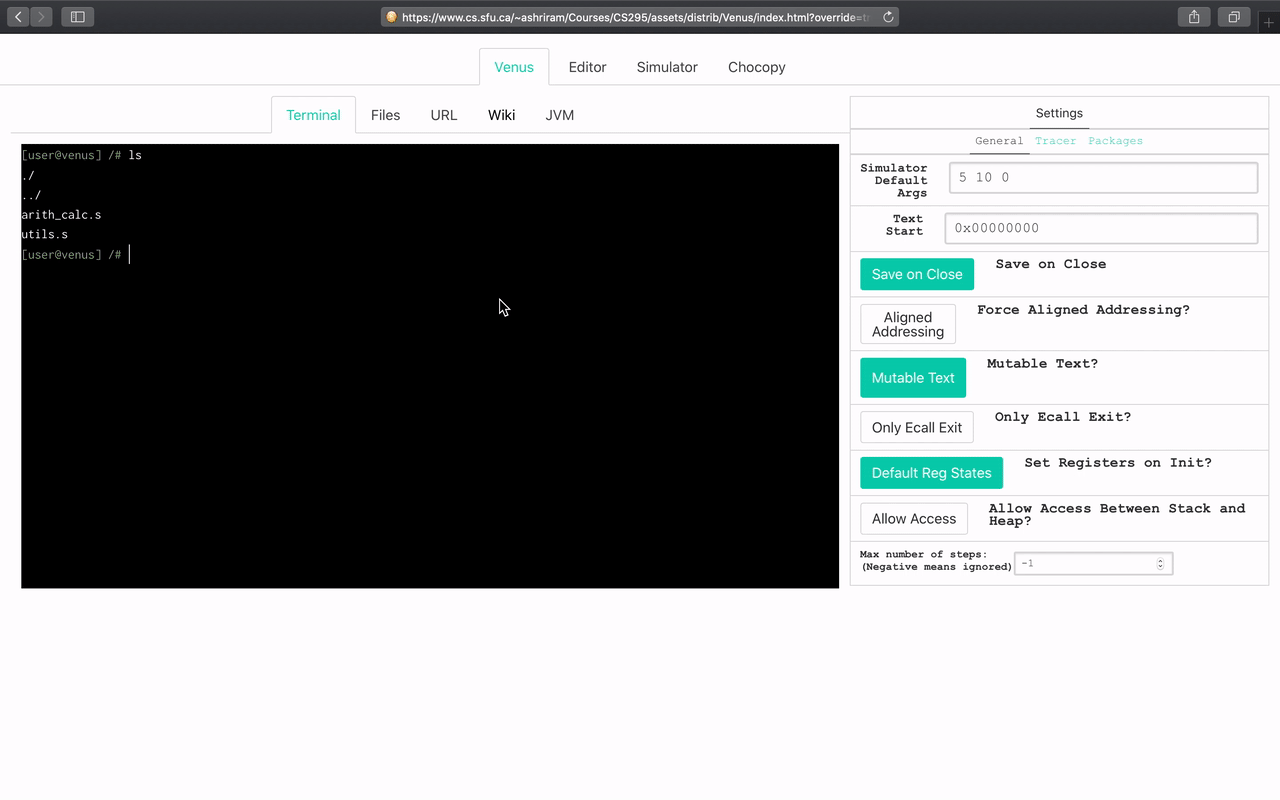The width and height of the screenshot is (1280, 800).
Task: Switch to the Editor tab
Action: pyautogui.click(x=587, y=67)
